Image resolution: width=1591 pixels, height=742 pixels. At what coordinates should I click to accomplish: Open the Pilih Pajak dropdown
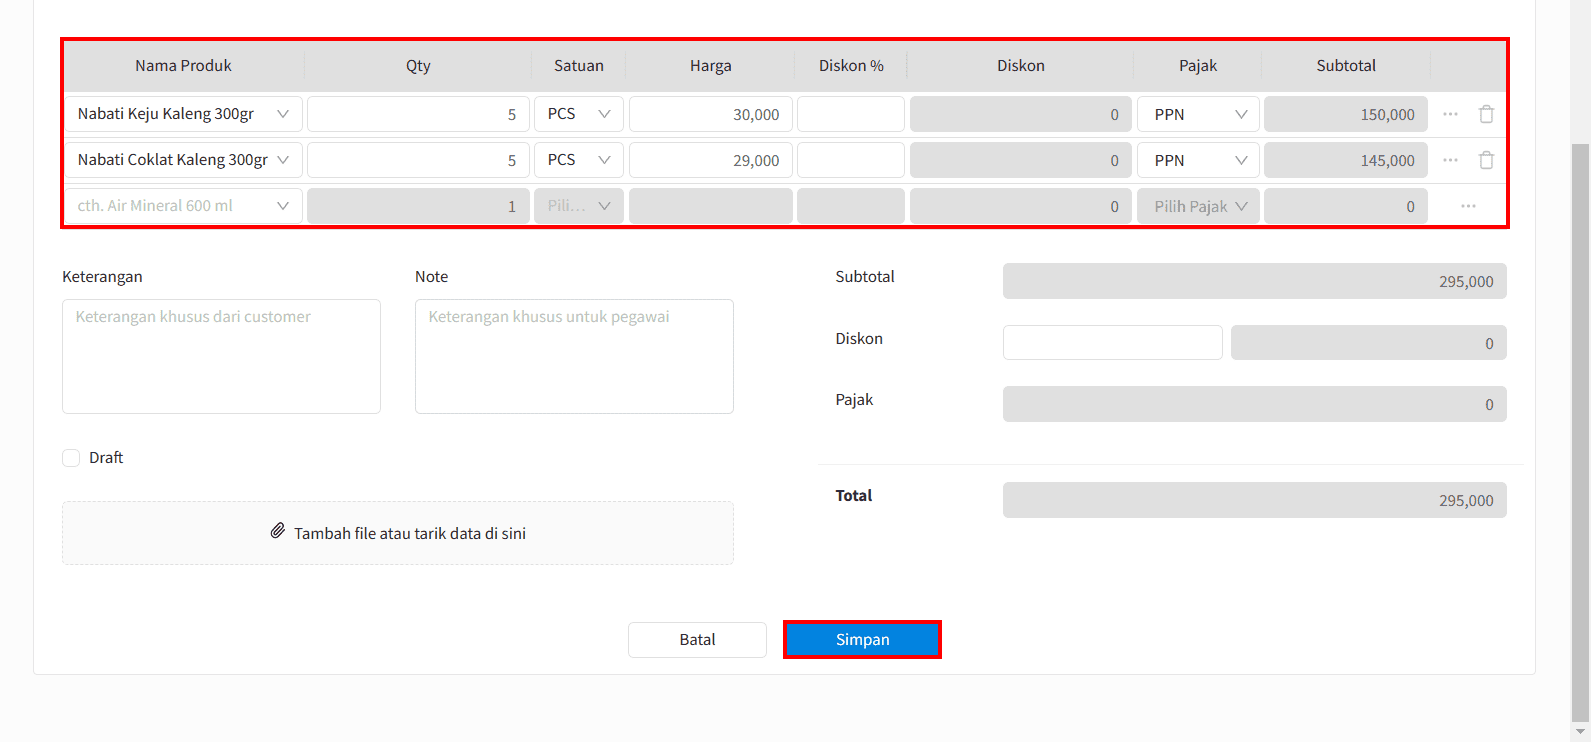[1198, 206]
